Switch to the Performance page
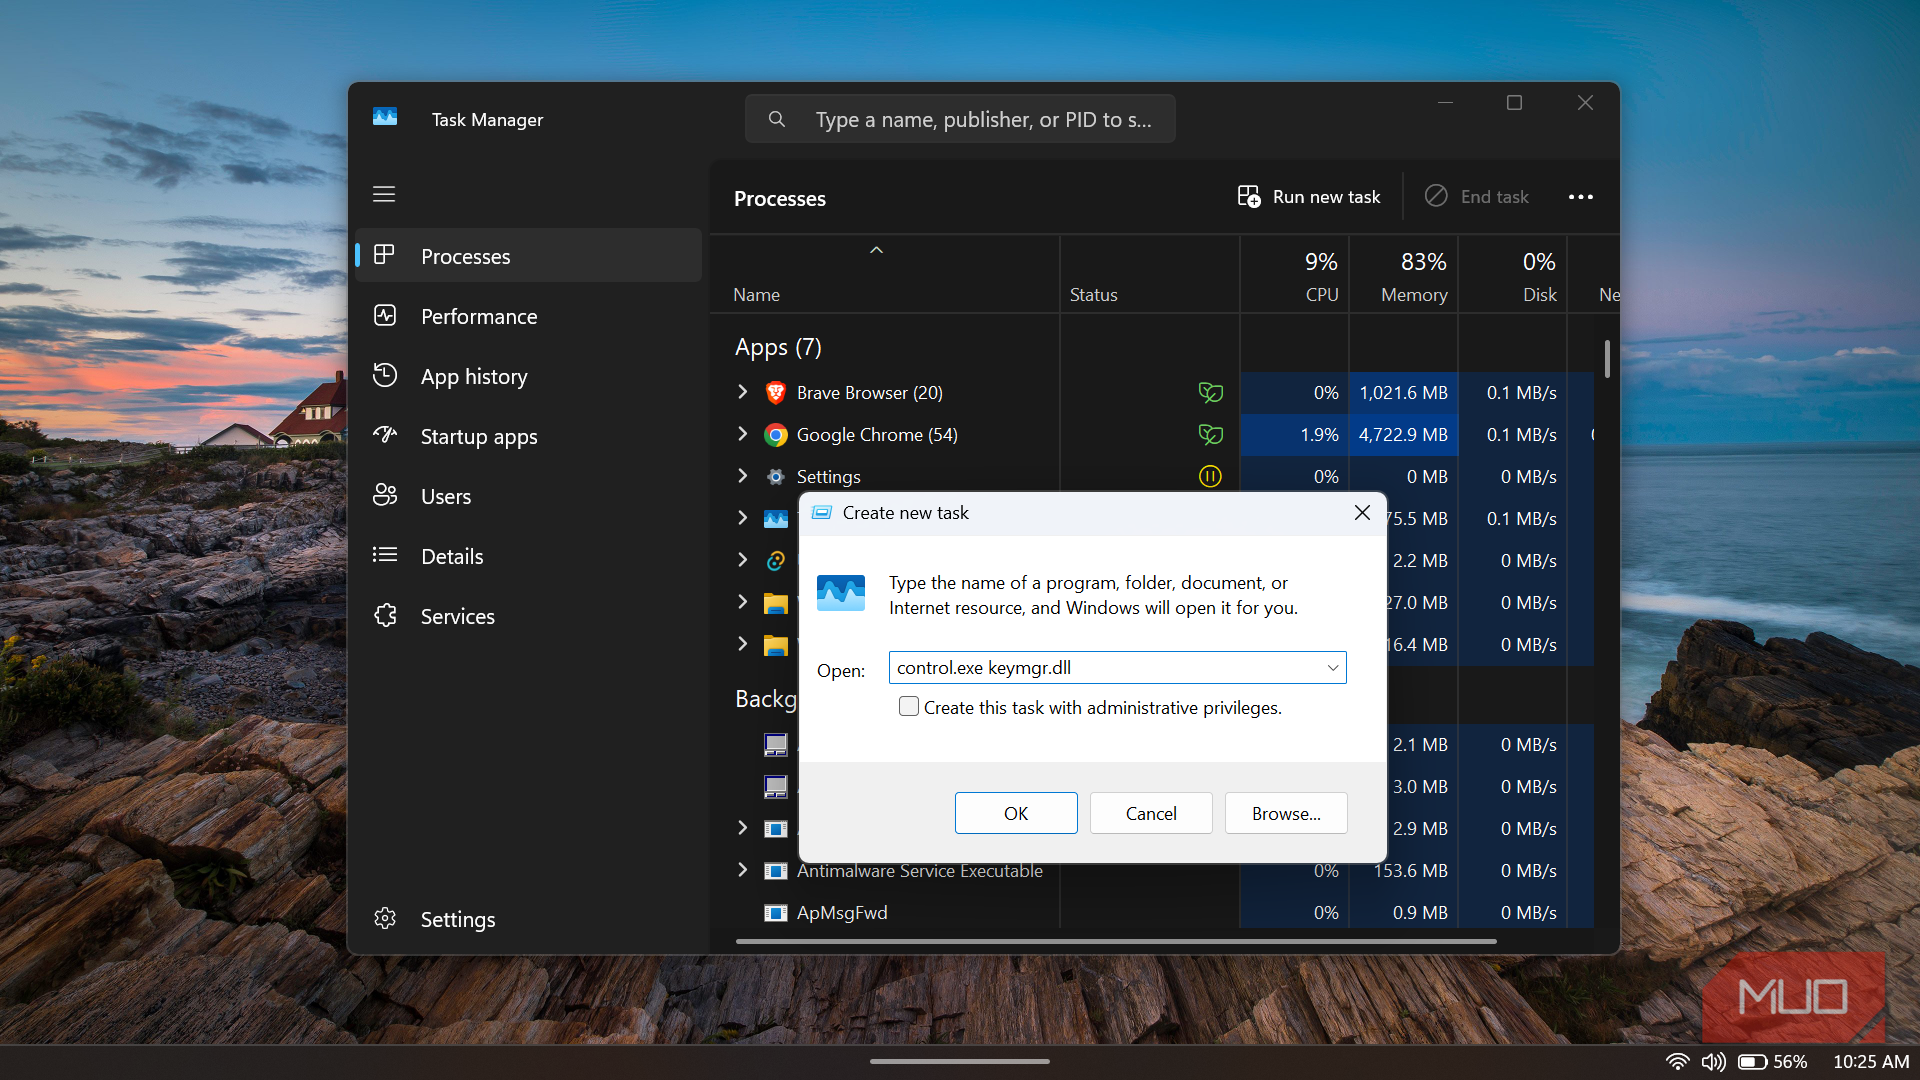This screenshot has width=1920, height=1080. click(x=529, y=316)
